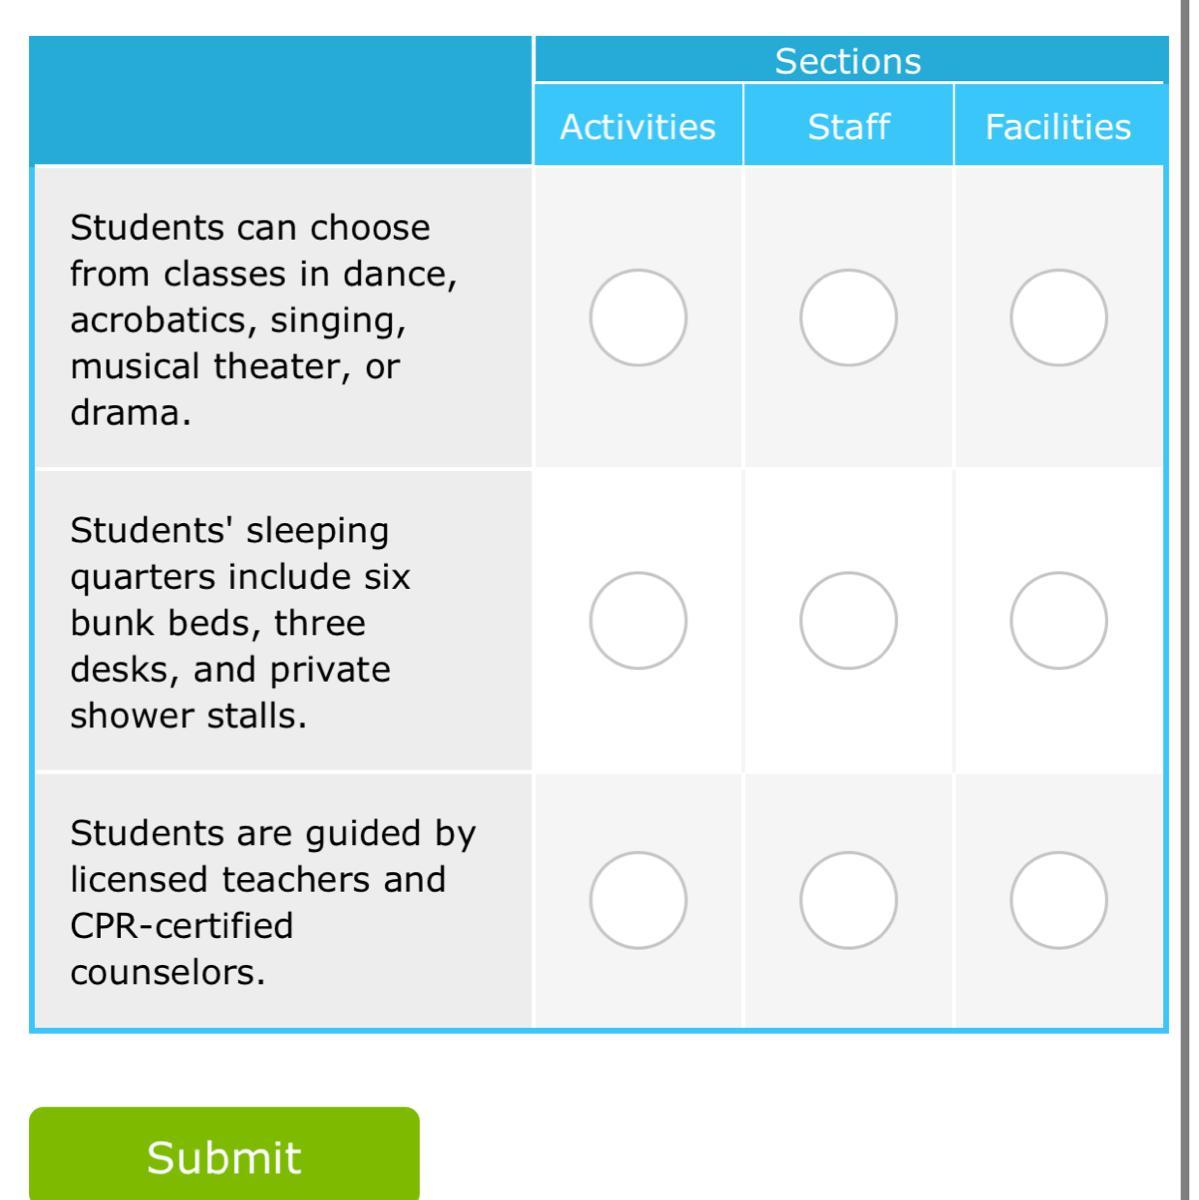Click the Activities column header

[x=638, y=127]
